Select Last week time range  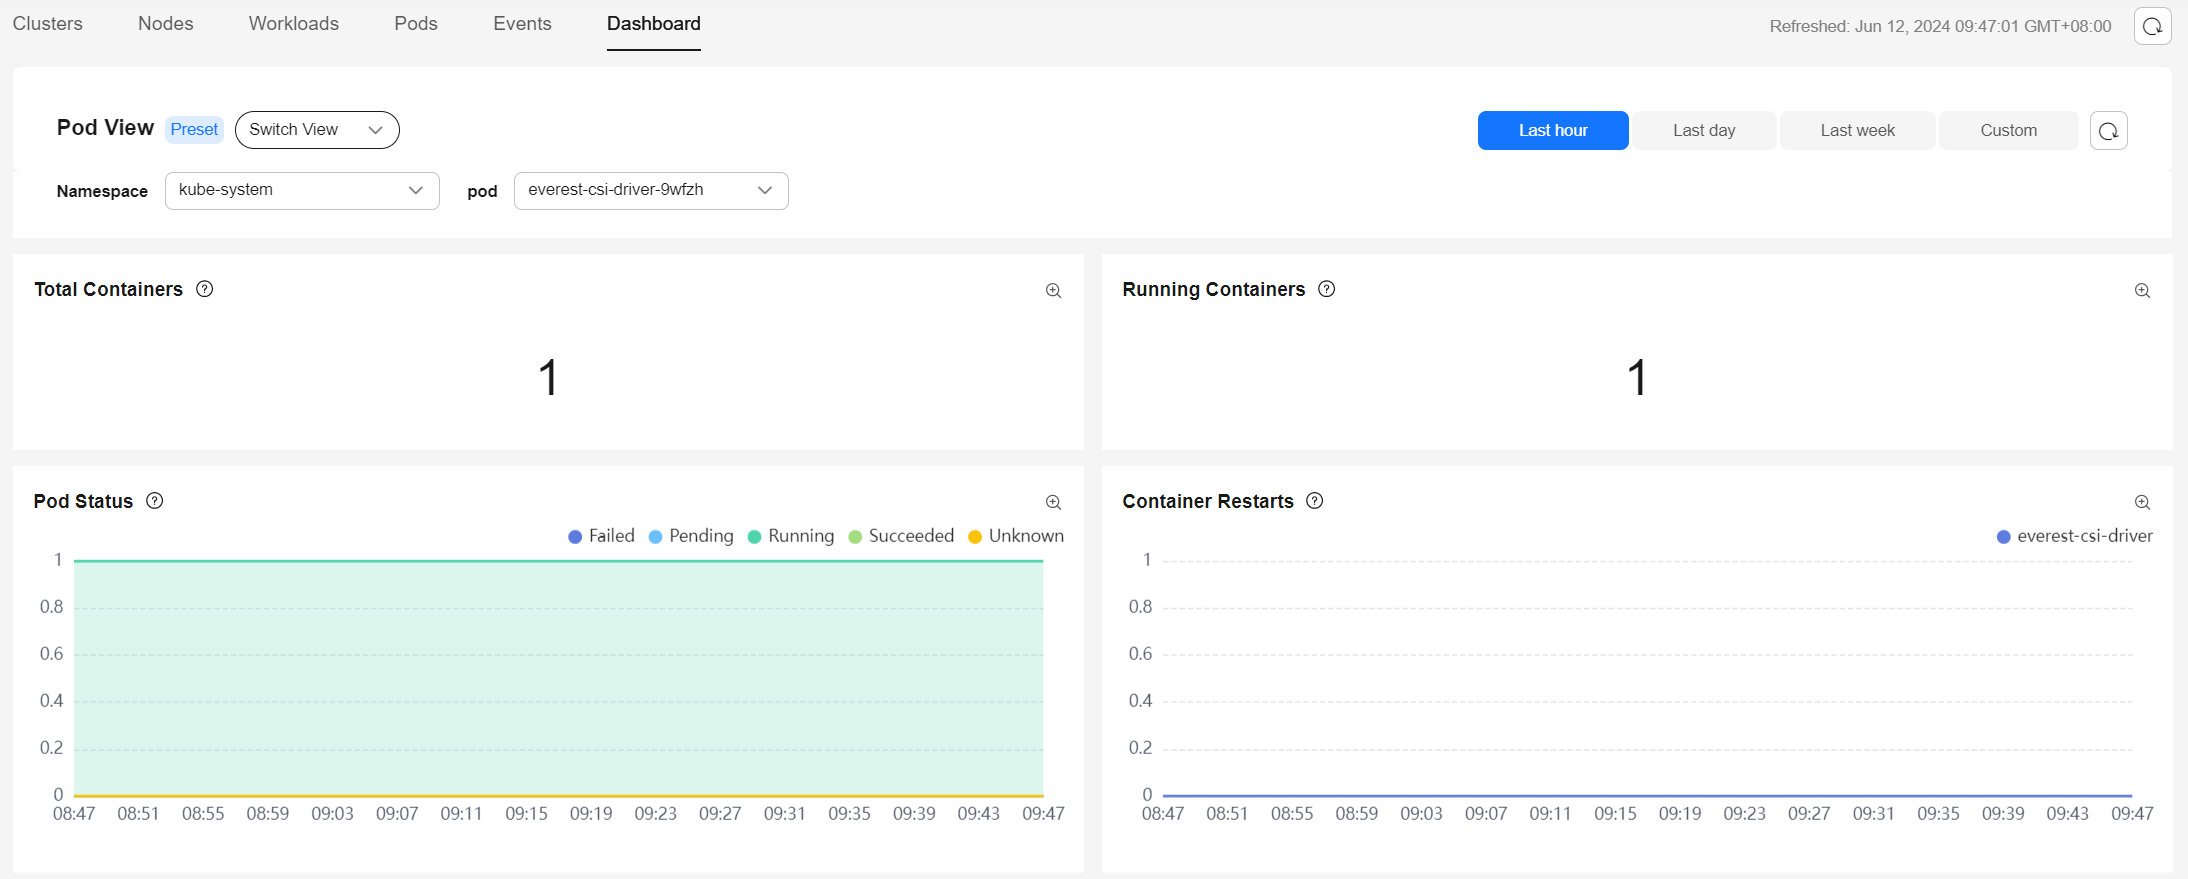[x=1858, y=131]
